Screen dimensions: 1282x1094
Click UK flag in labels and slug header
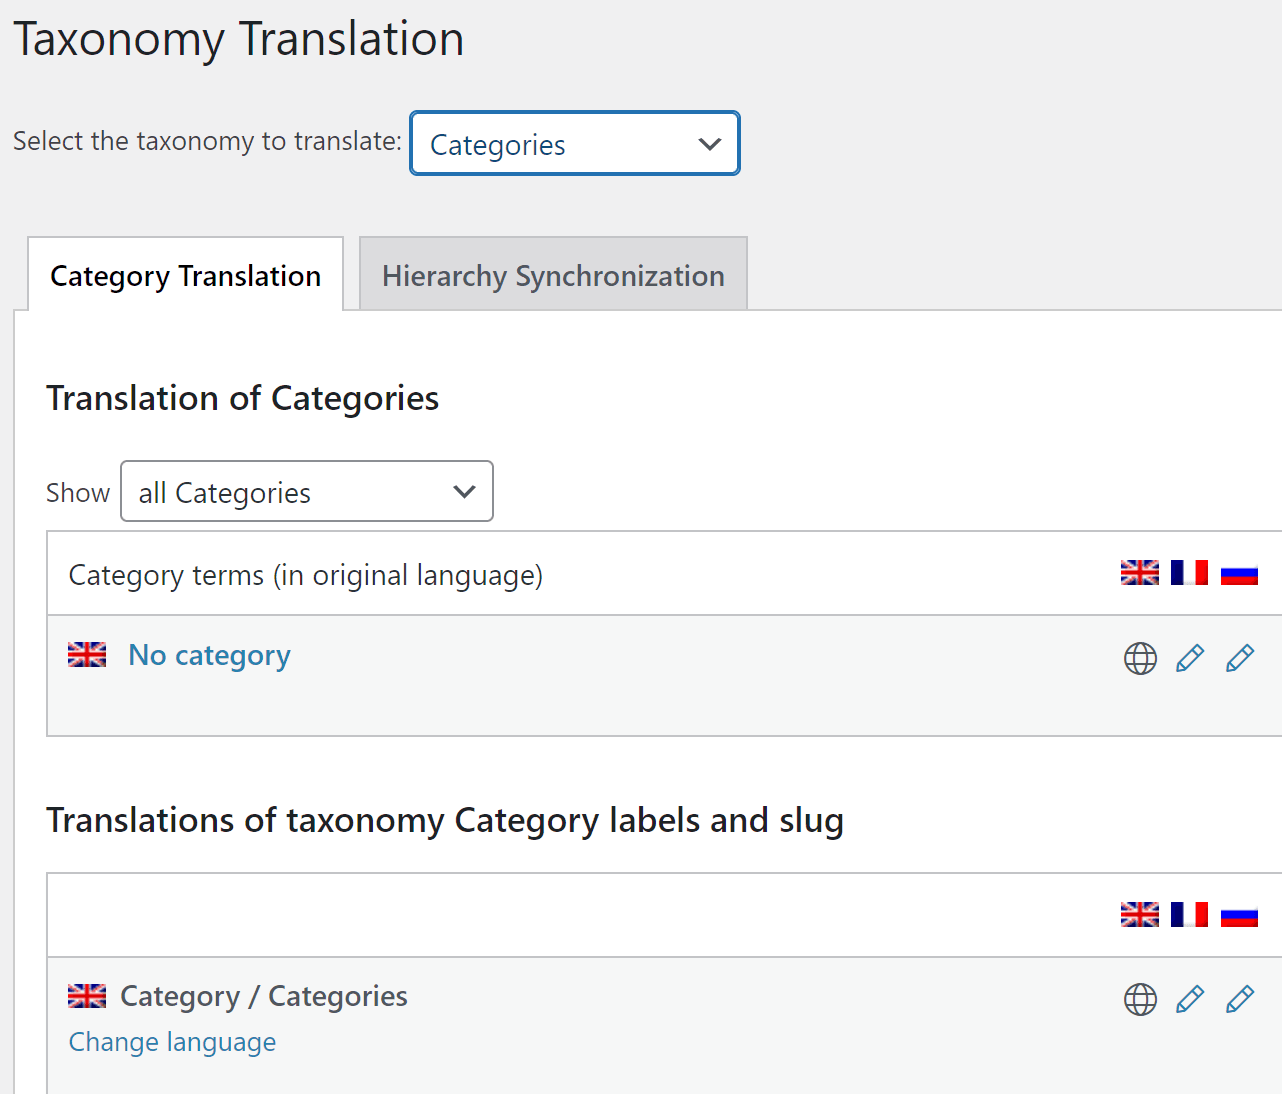pos(1139,915)
